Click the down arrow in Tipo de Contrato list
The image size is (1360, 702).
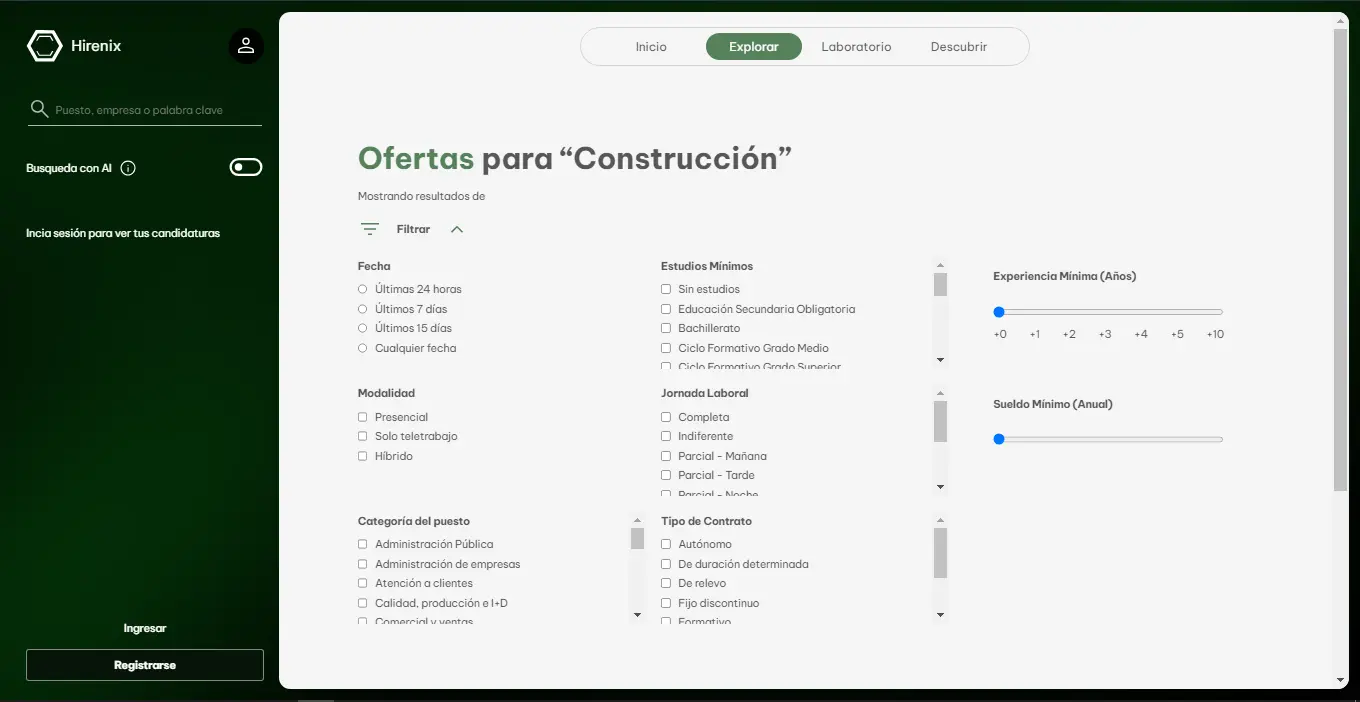pyautogui.click(x=940, y=614)
